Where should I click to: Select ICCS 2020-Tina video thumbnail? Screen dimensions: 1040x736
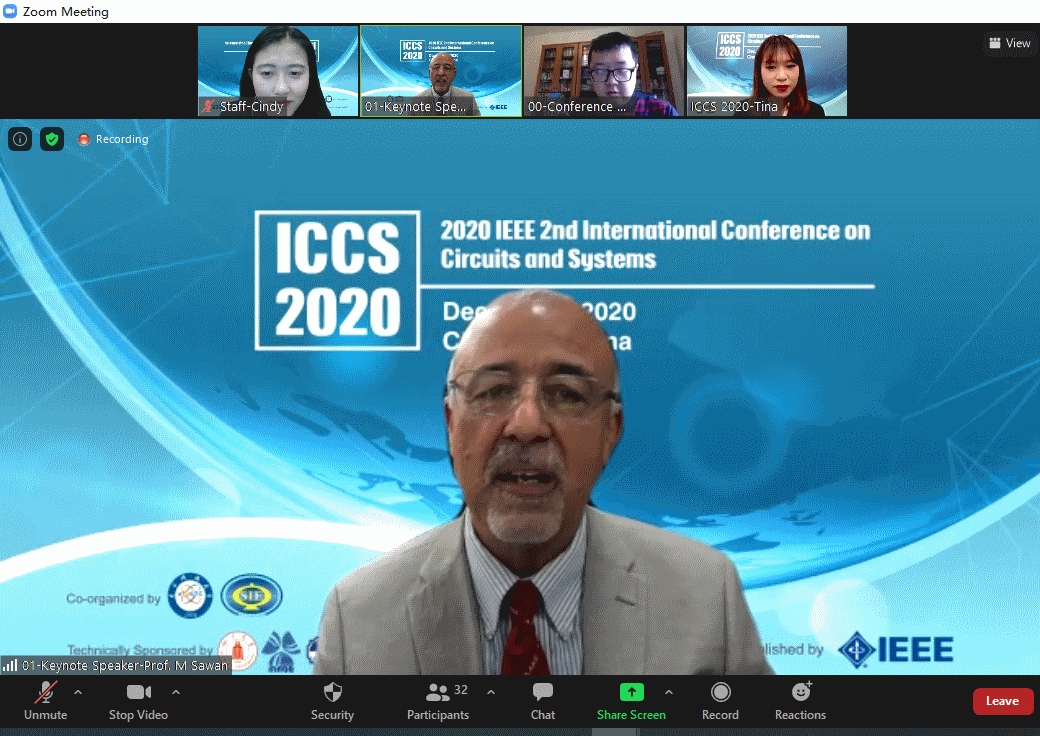(767, 71)
